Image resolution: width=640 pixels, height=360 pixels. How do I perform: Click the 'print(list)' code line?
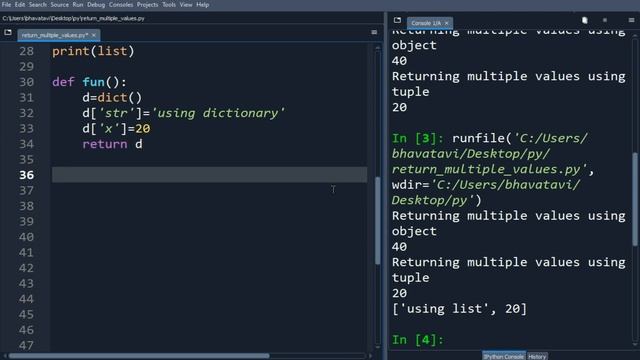pyautogui.click(x=93, y=51)
